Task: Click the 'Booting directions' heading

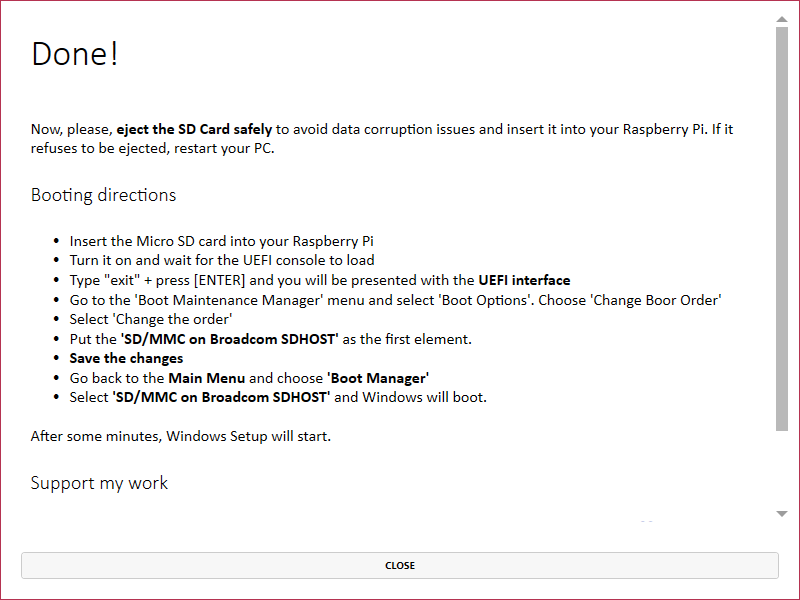Action: [103, 195]
